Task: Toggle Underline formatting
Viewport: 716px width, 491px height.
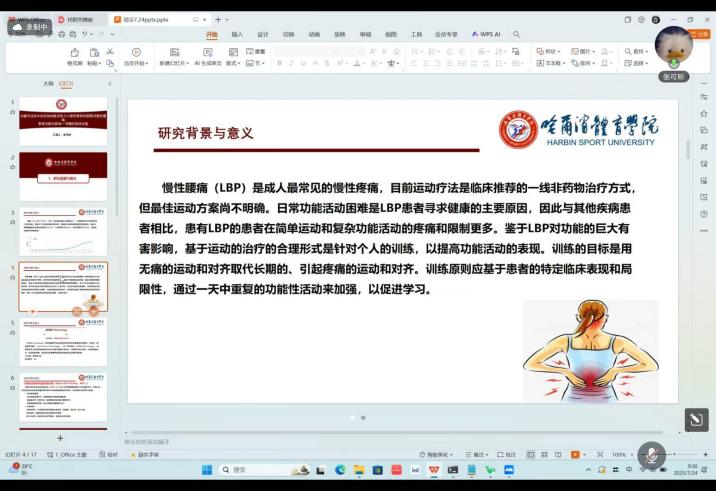Action: pyautogui.click(x=303, y=63)
